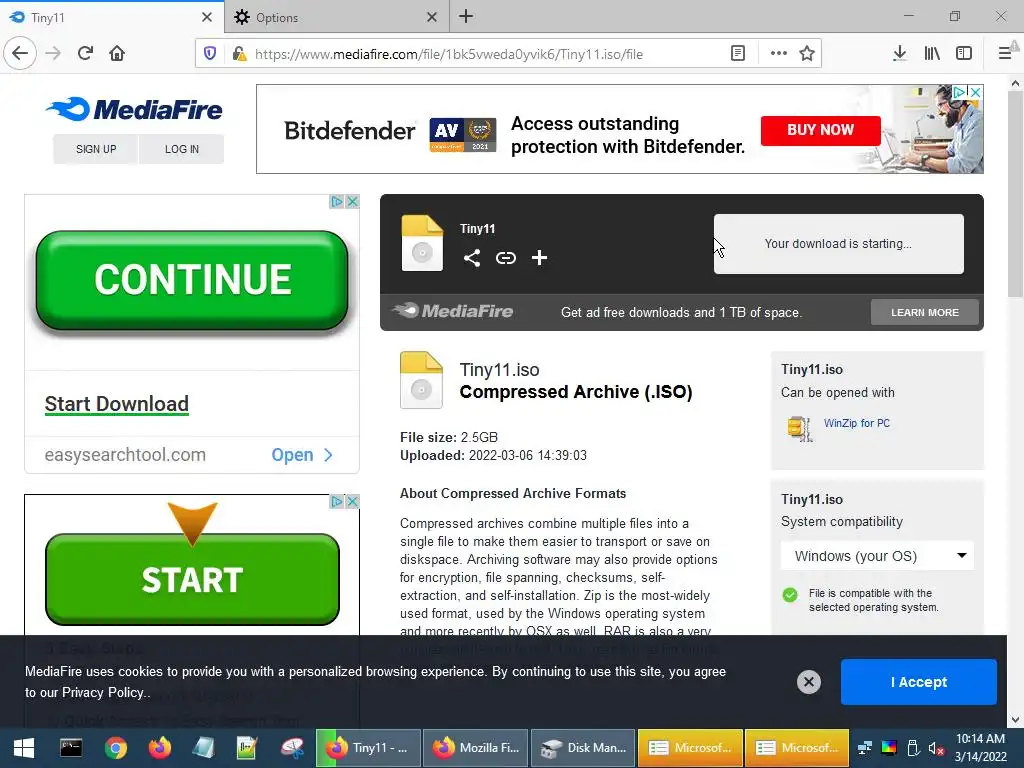Click LEARN MORE about ad free downloads
This screenshot has height=768, width=1024.
pos(925,312)
